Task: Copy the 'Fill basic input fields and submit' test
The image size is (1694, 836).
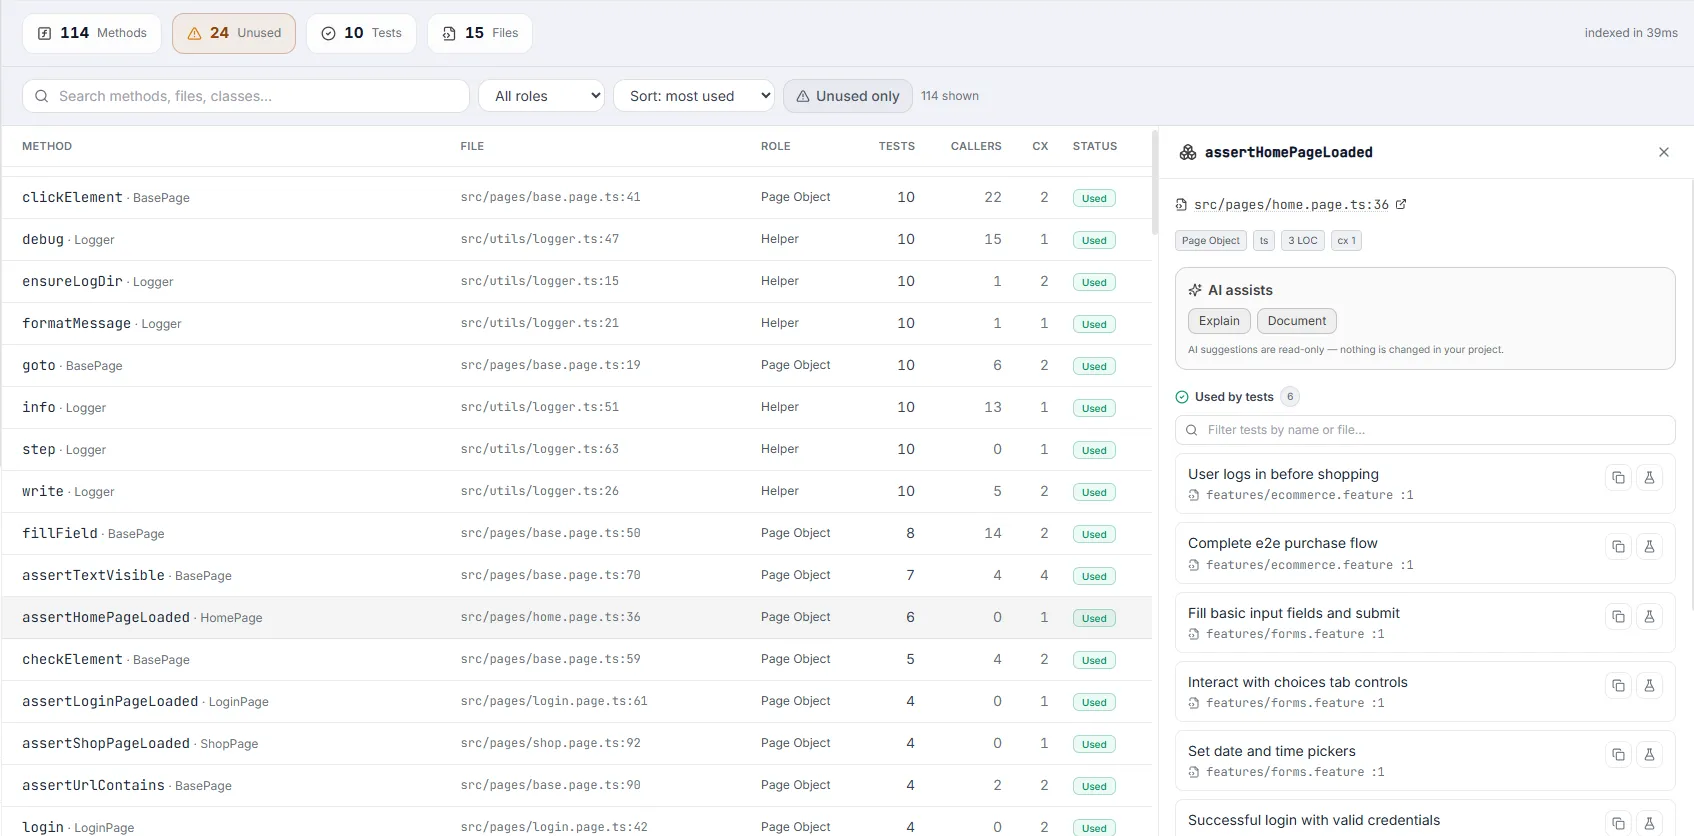Action: click(x=1618, y=617)
